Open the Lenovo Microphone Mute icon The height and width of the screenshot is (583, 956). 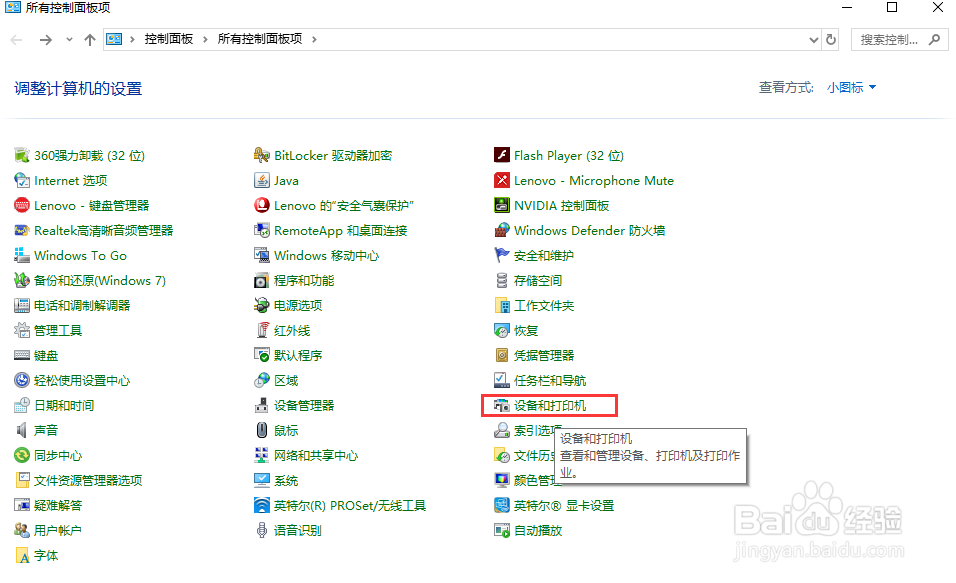tap(502, 181)
